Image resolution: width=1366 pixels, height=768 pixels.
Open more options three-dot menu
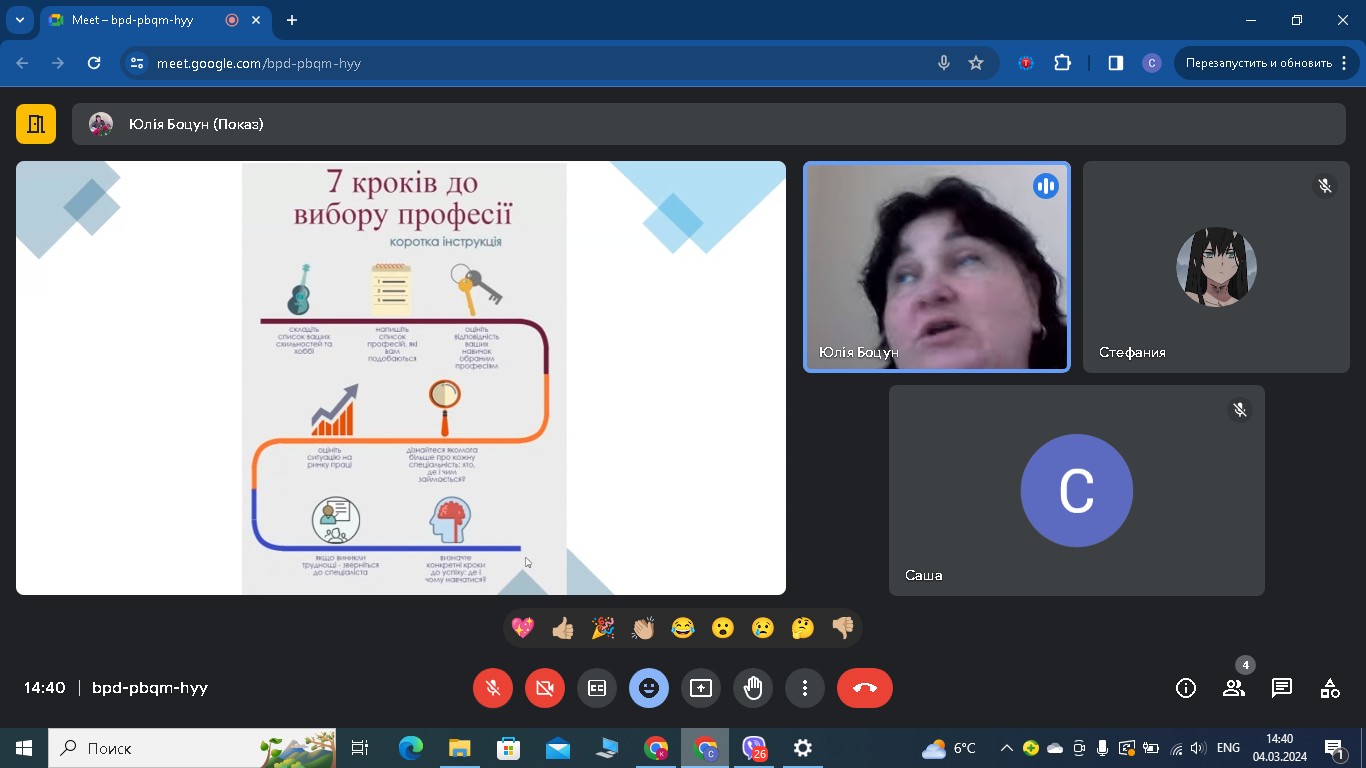(x=805, y=688)
